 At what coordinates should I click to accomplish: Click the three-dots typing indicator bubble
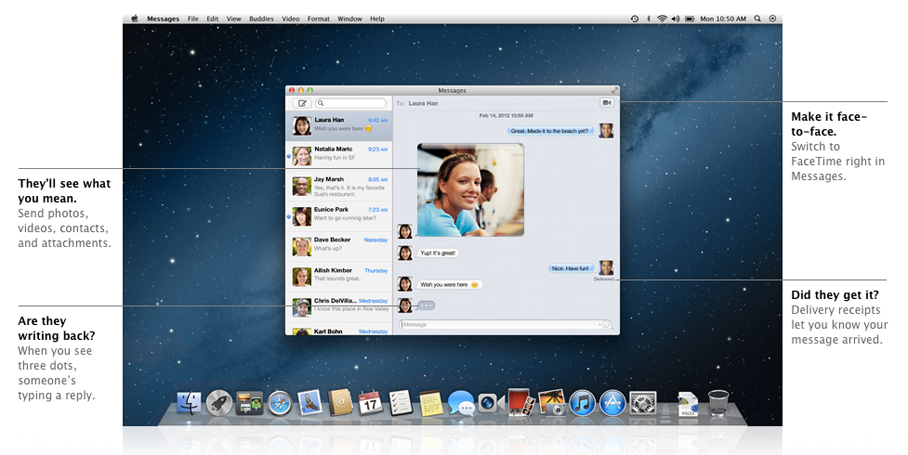[426, 305]
